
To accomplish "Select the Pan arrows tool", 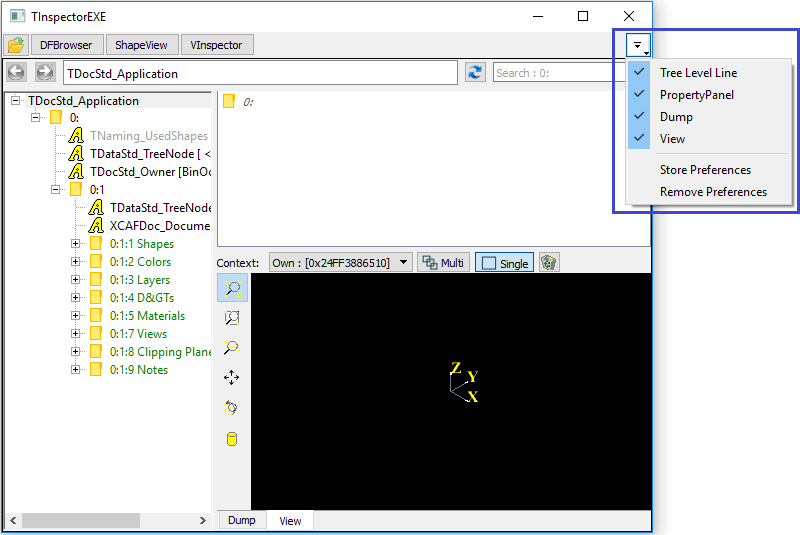I will pos(233,378).
